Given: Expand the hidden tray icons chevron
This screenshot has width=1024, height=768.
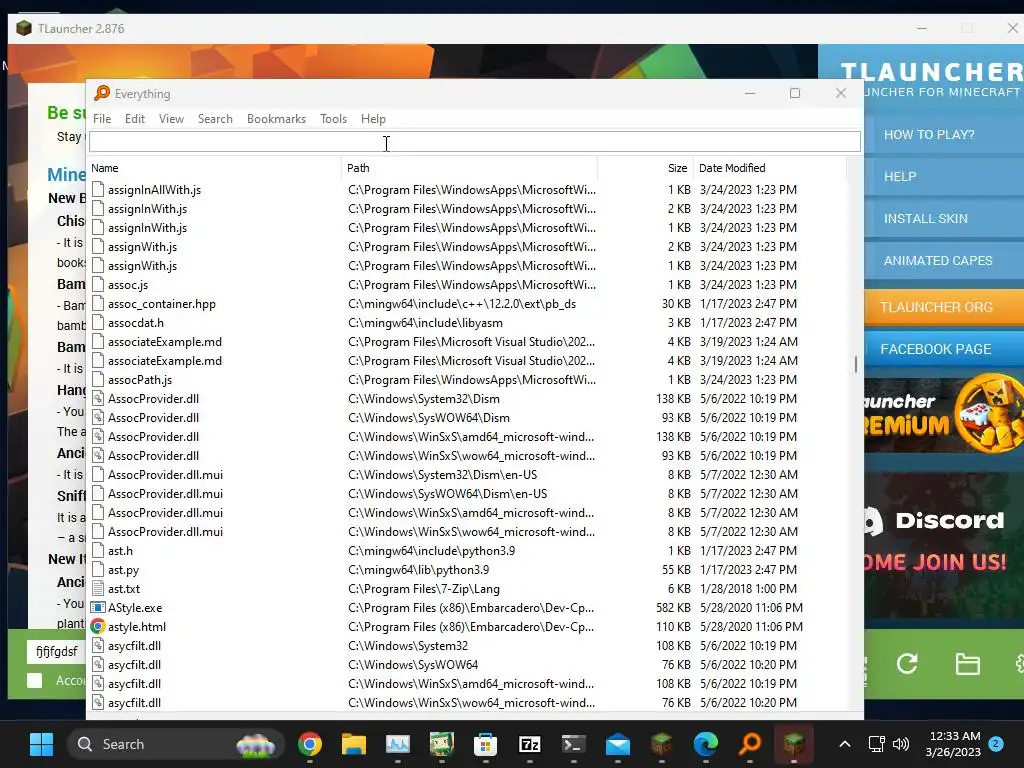Looking at the screenshot, I should click(844, 744).
